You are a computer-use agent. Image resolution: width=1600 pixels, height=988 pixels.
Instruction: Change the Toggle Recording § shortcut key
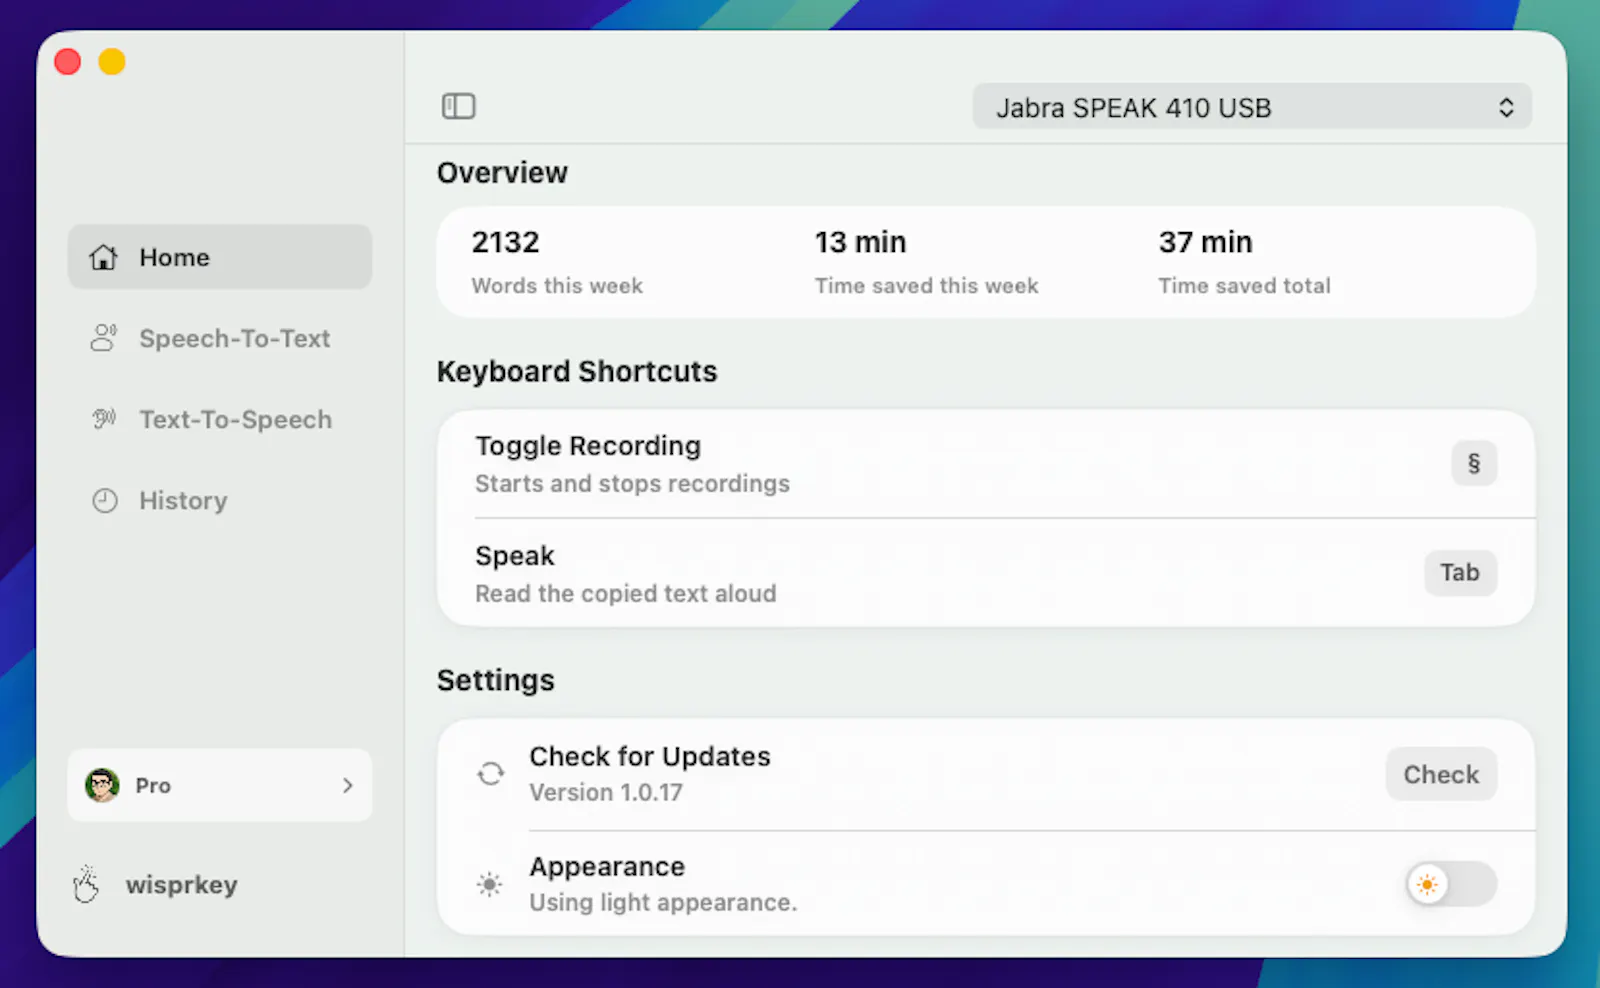pos(1474,463)
